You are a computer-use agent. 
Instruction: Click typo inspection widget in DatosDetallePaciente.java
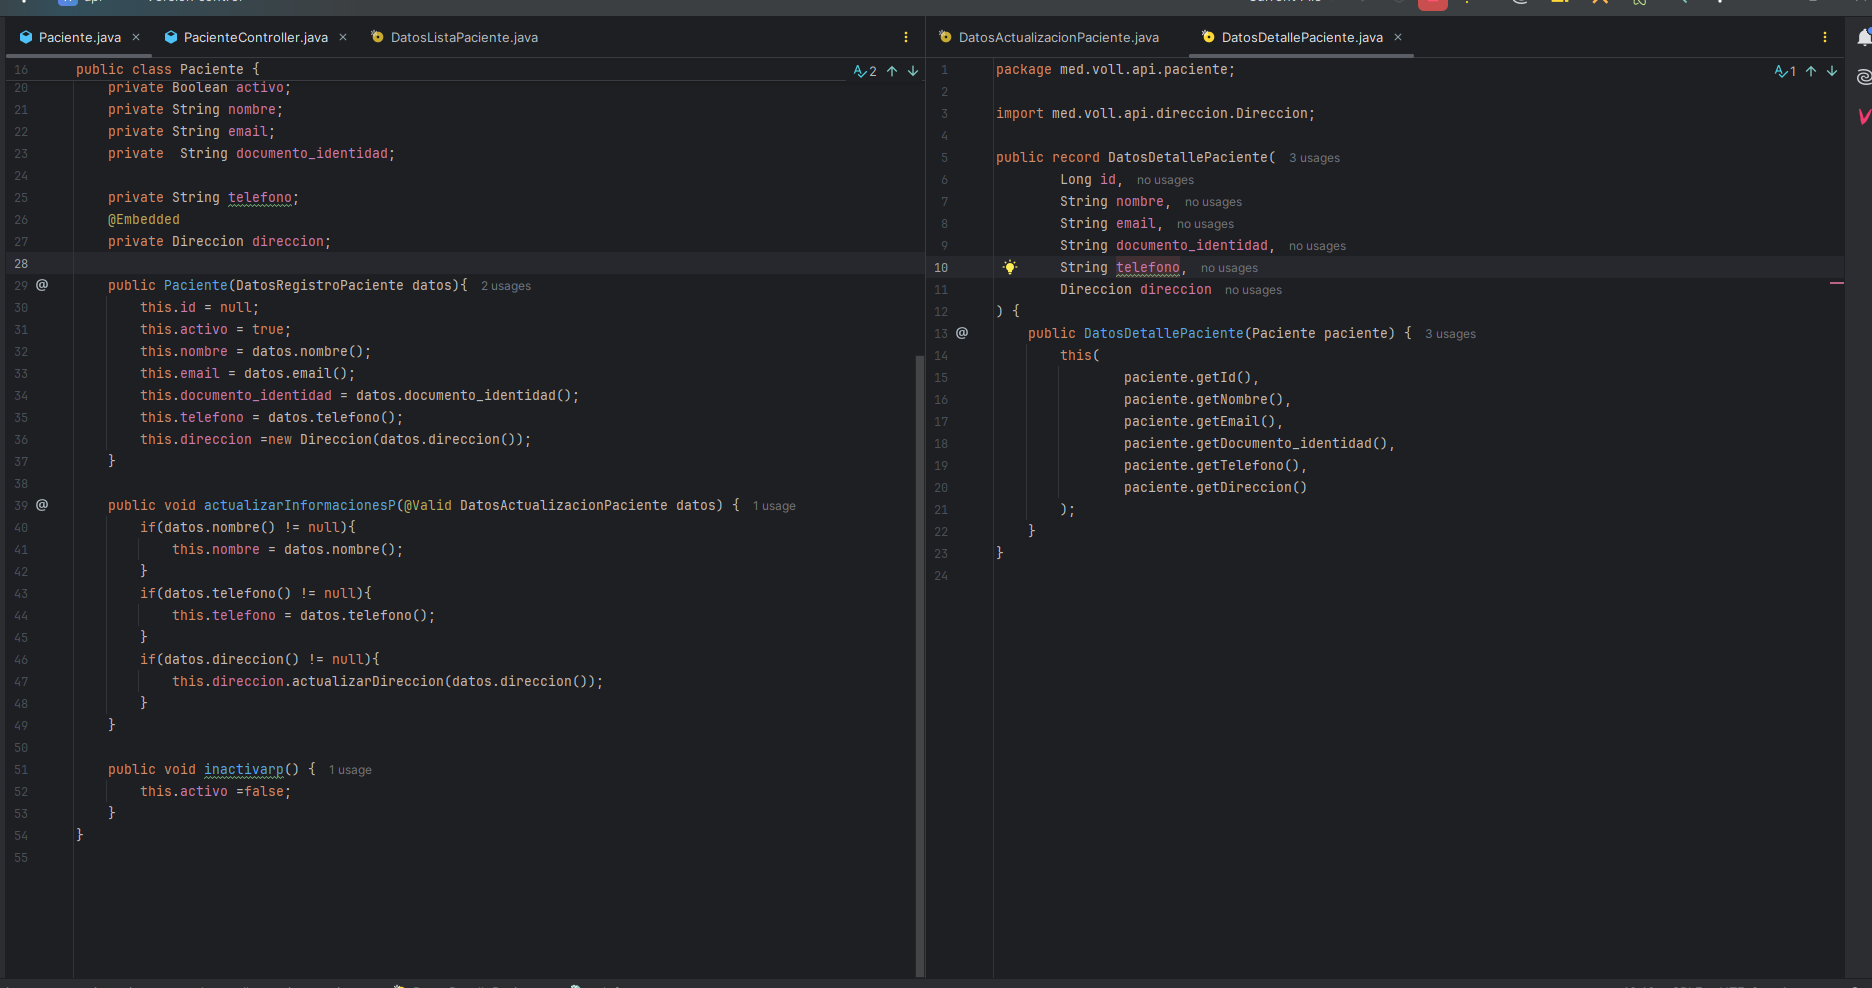[x=1785, y=71]
